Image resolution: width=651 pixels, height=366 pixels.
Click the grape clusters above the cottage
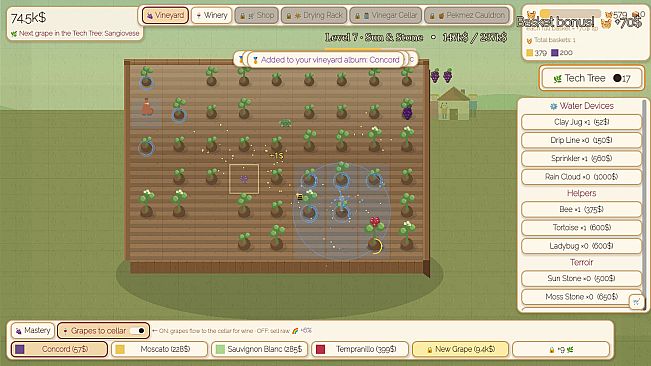(x=441, y=76)
